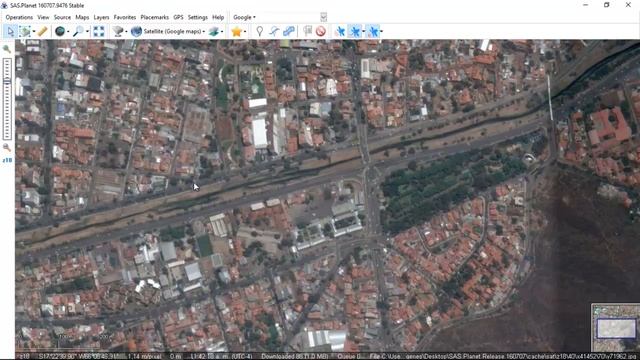Click the first GPS satellite icon
Image resolution: width=640 pixels, height=360 pixels.
point(340,31)
